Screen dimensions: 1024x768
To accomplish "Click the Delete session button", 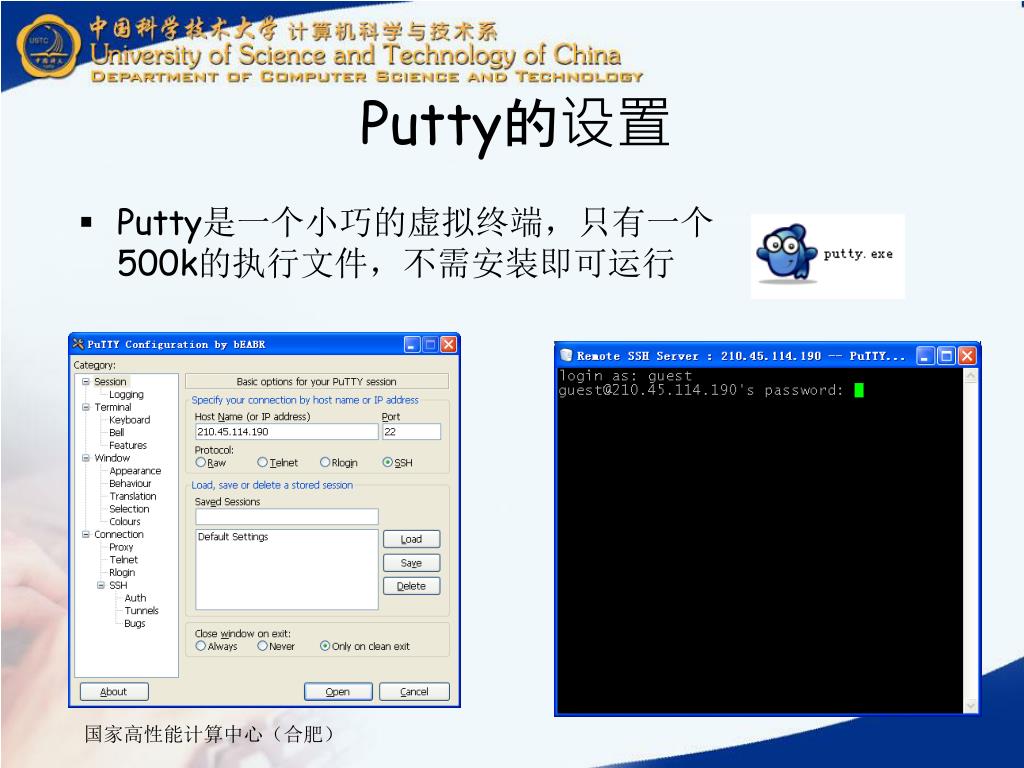I will tap(411, 586).
